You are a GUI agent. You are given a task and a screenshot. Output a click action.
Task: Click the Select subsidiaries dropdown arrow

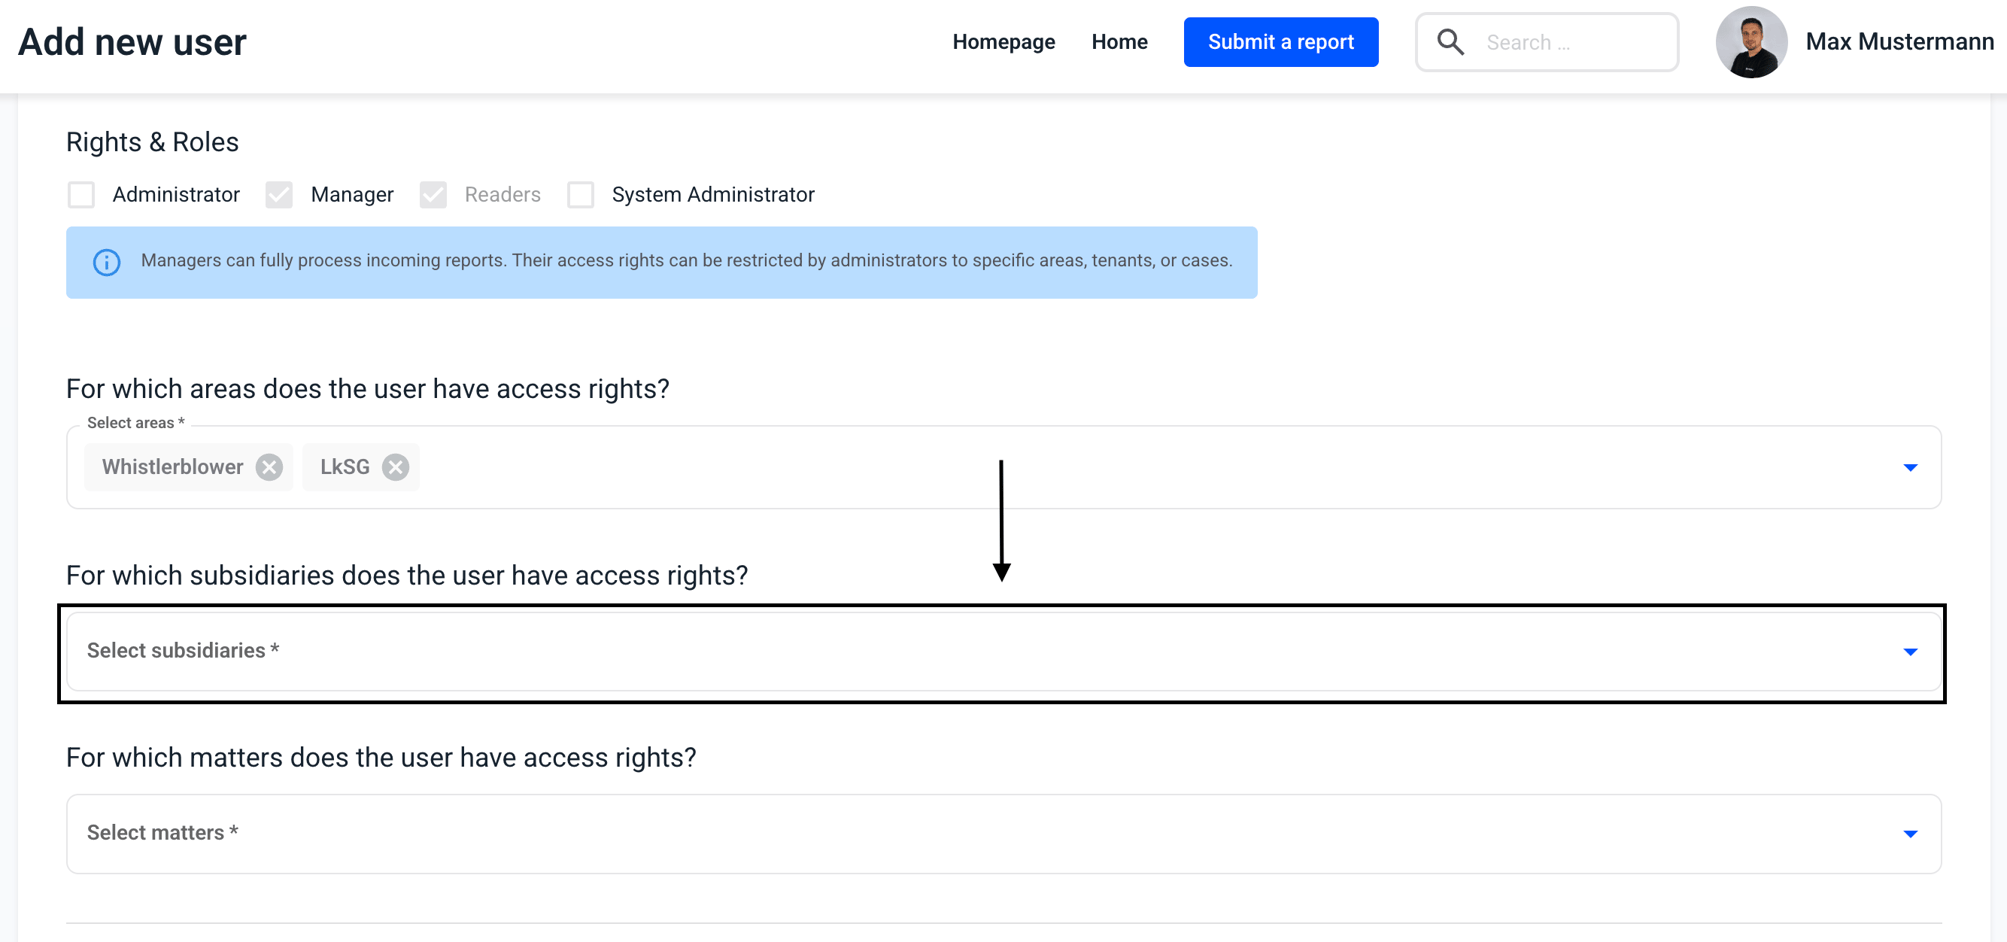[1910, 652]
